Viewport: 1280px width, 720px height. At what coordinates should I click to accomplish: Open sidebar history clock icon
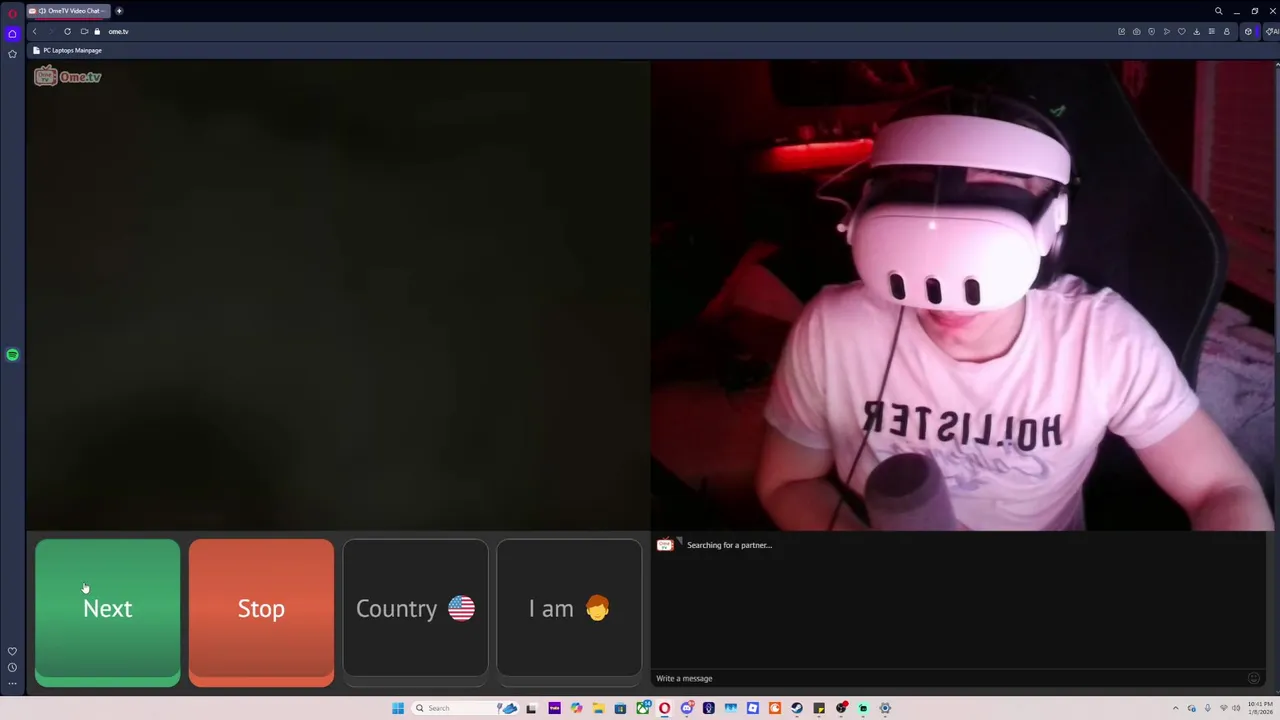coord(12,667)
